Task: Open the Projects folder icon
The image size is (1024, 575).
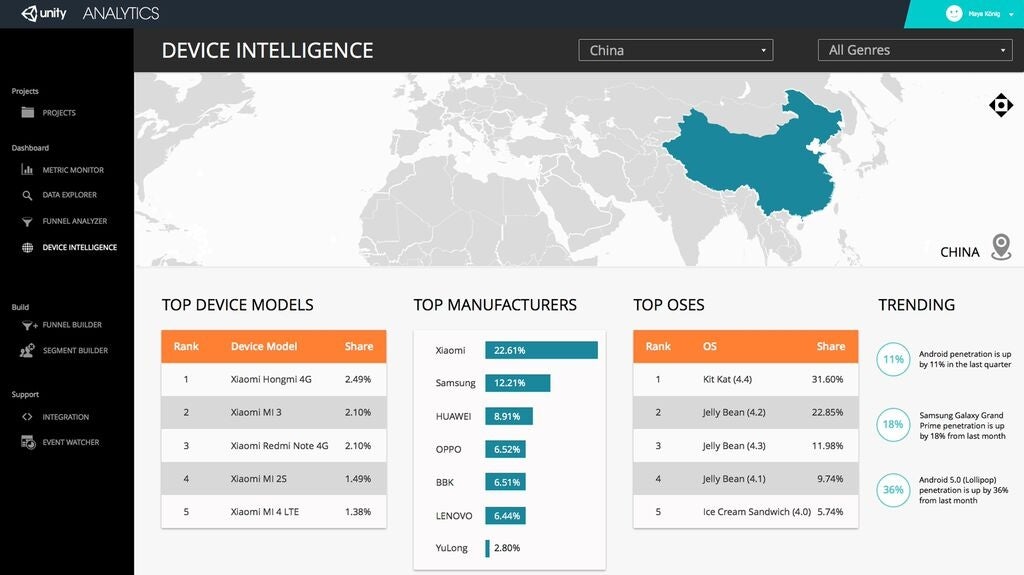Action: [x=27, y=112]
